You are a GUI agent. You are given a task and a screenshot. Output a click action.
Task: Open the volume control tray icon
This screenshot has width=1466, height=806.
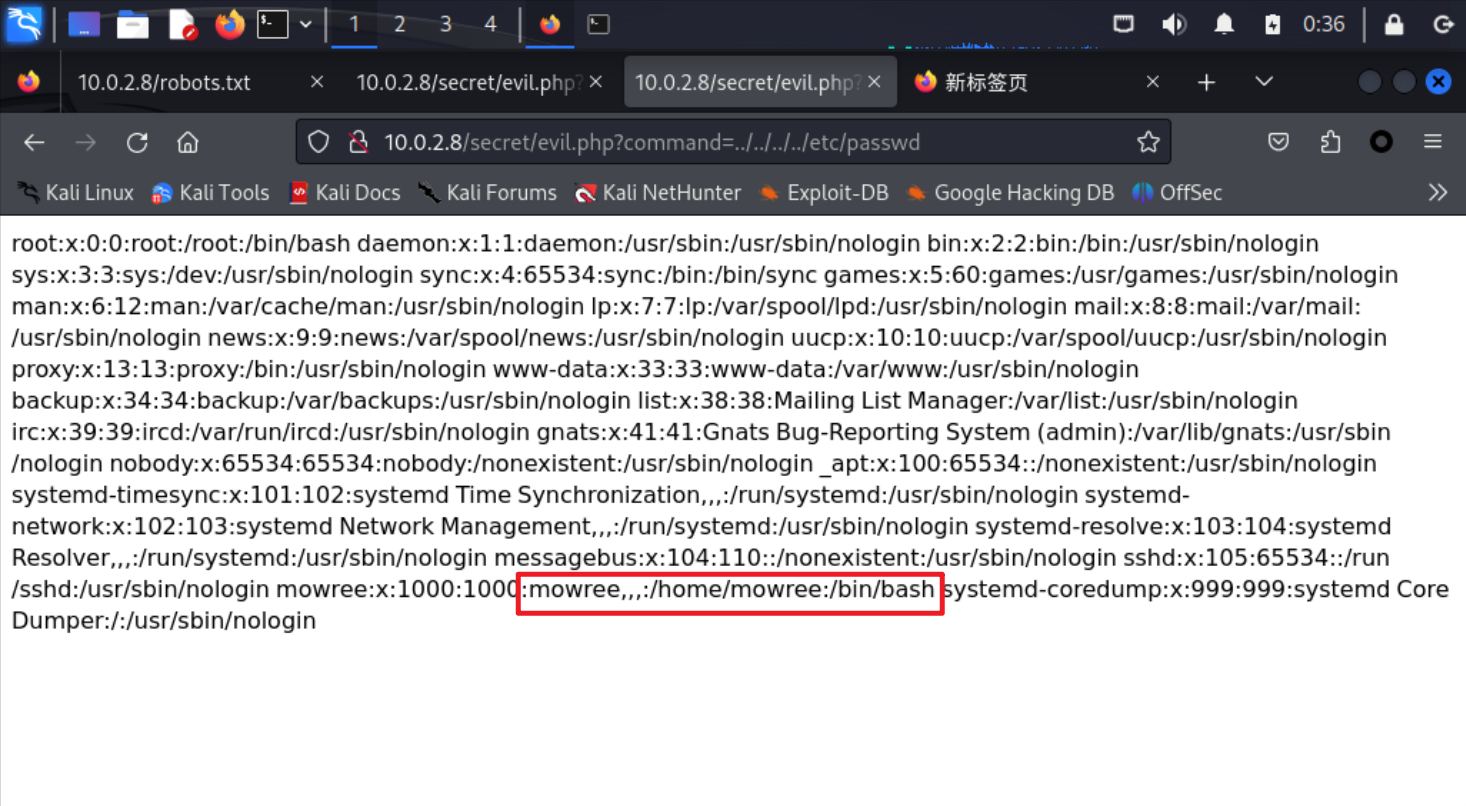pos(1174,24)
